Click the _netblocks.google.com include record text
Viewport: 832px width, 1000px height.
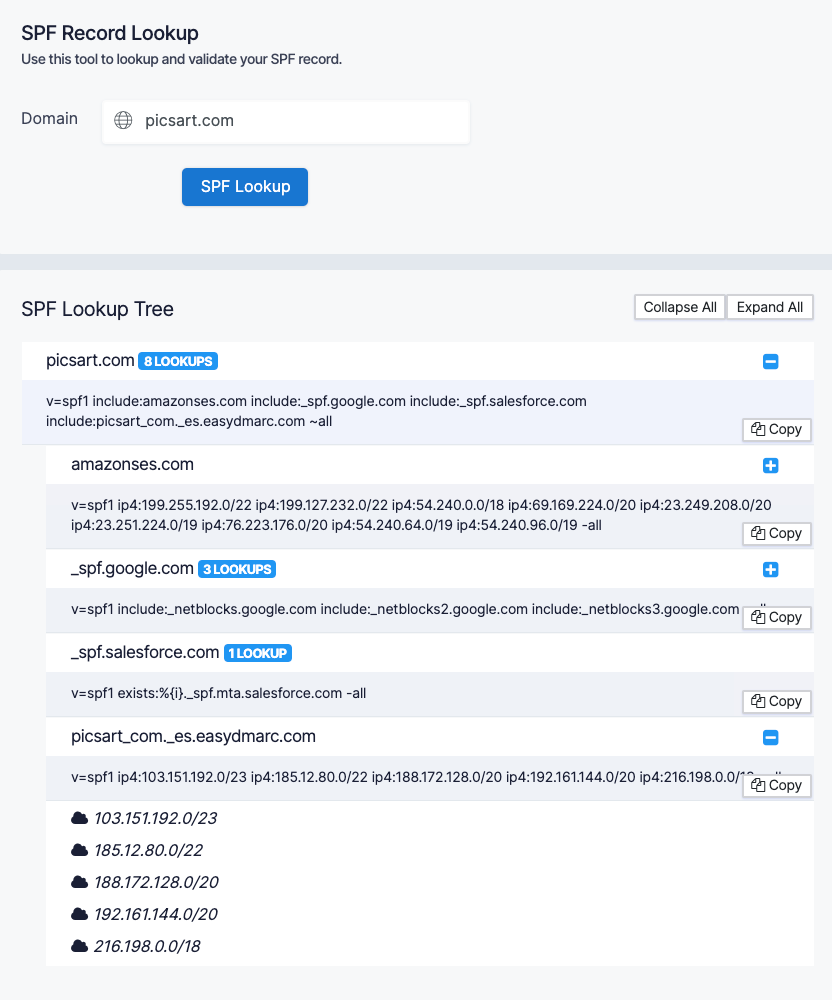(x=405, y=609)
